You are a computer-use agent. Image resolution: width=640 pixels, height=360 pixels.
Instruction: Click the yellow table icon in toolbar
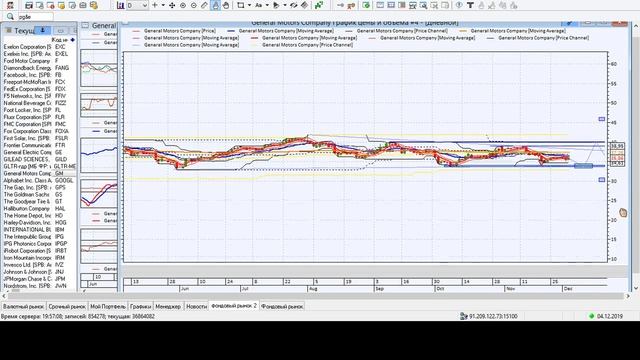pyautogui.click(x=61, y=5)
